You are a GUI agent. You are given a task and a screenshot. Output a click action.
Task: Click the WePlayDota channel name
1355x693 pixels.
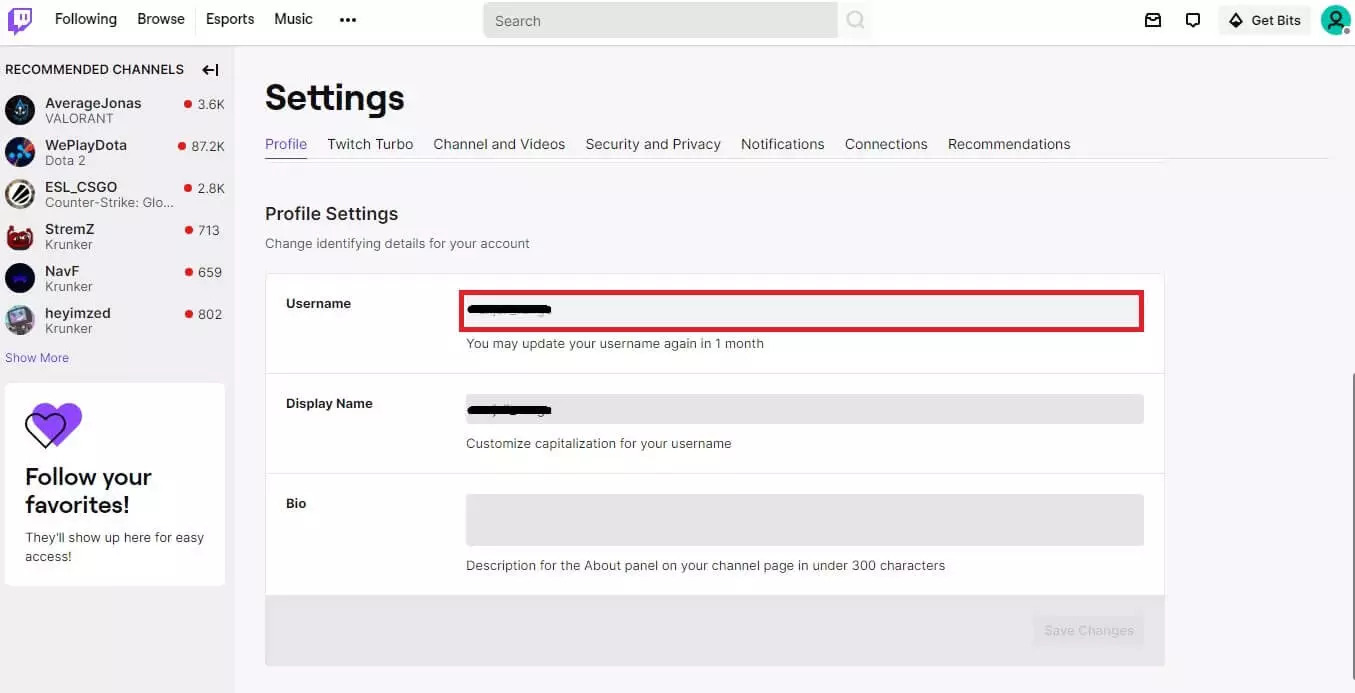(86, 145)
